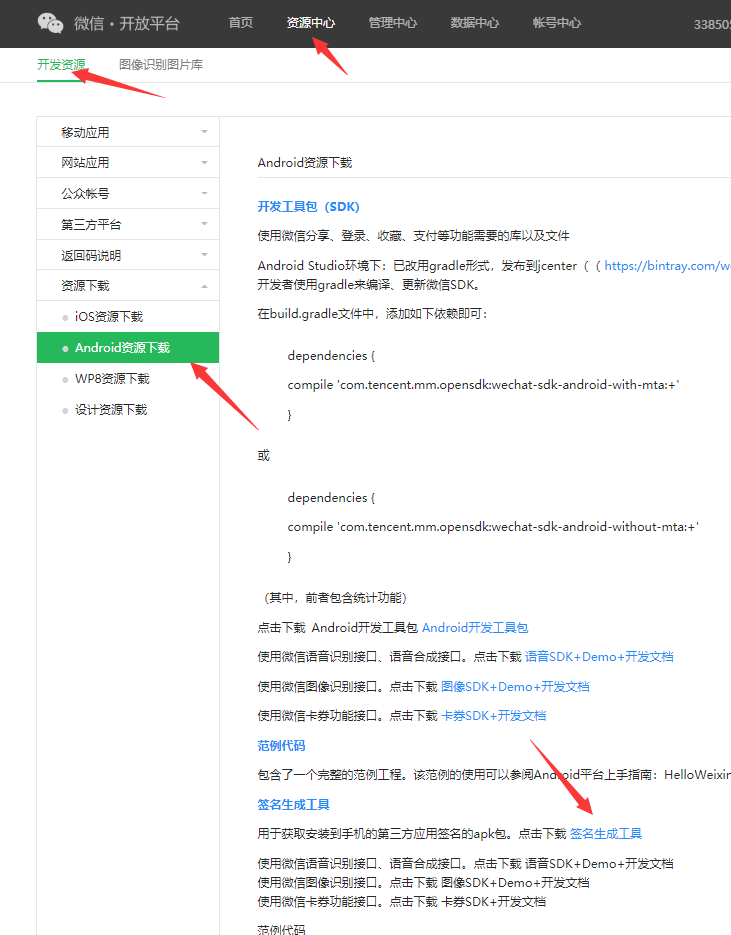Collapse the 资源下载 sidebar section
731x935 pixels.
coord(127,286)
